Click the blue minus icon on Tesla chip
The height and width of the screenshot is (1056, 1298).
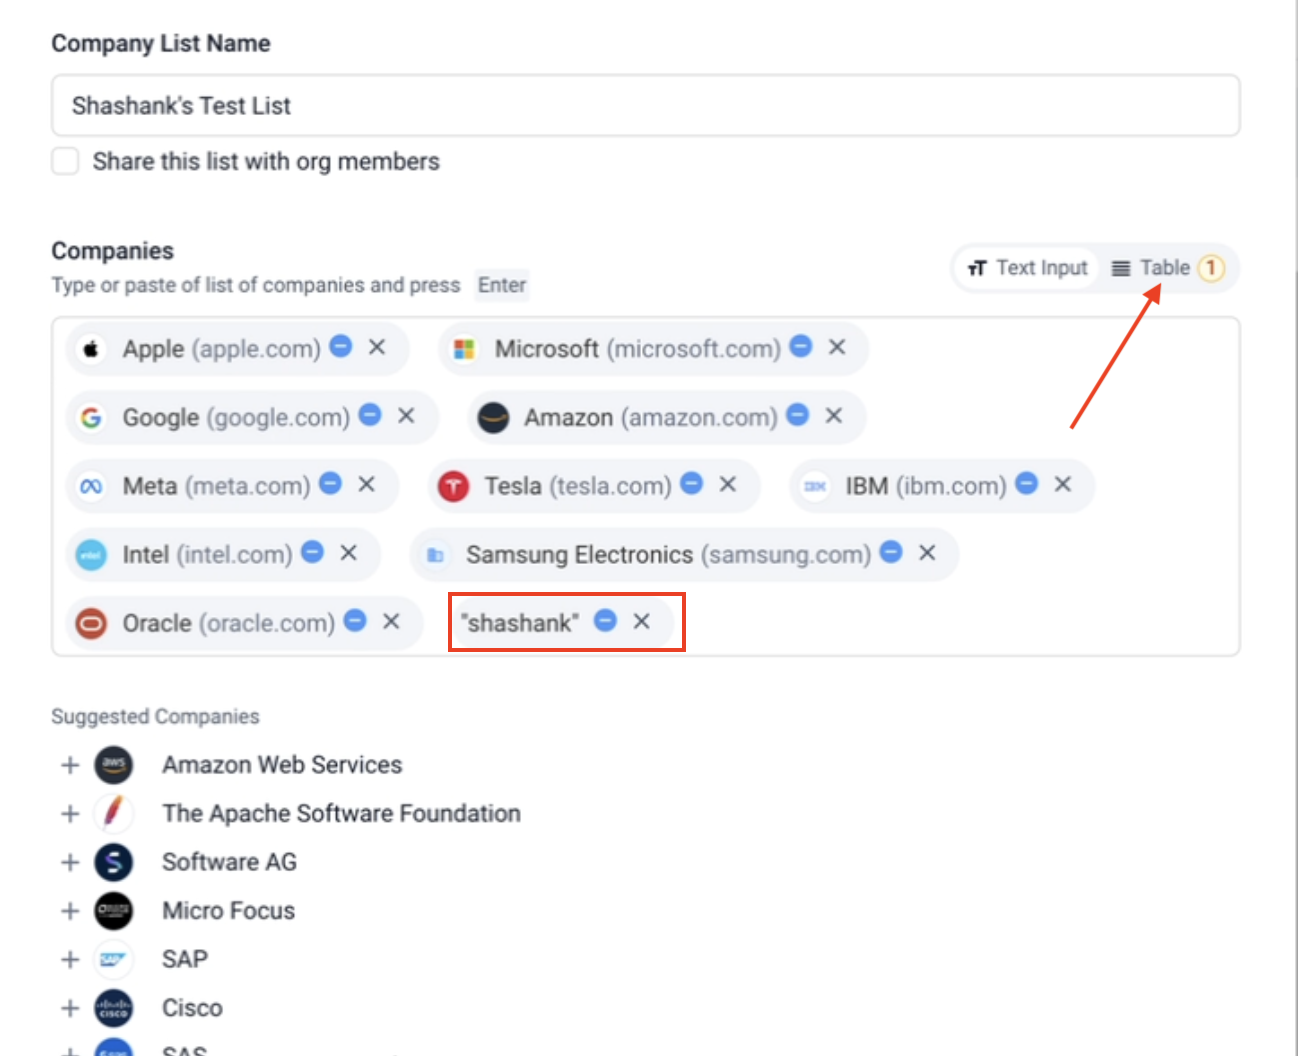tap(692, 484)
